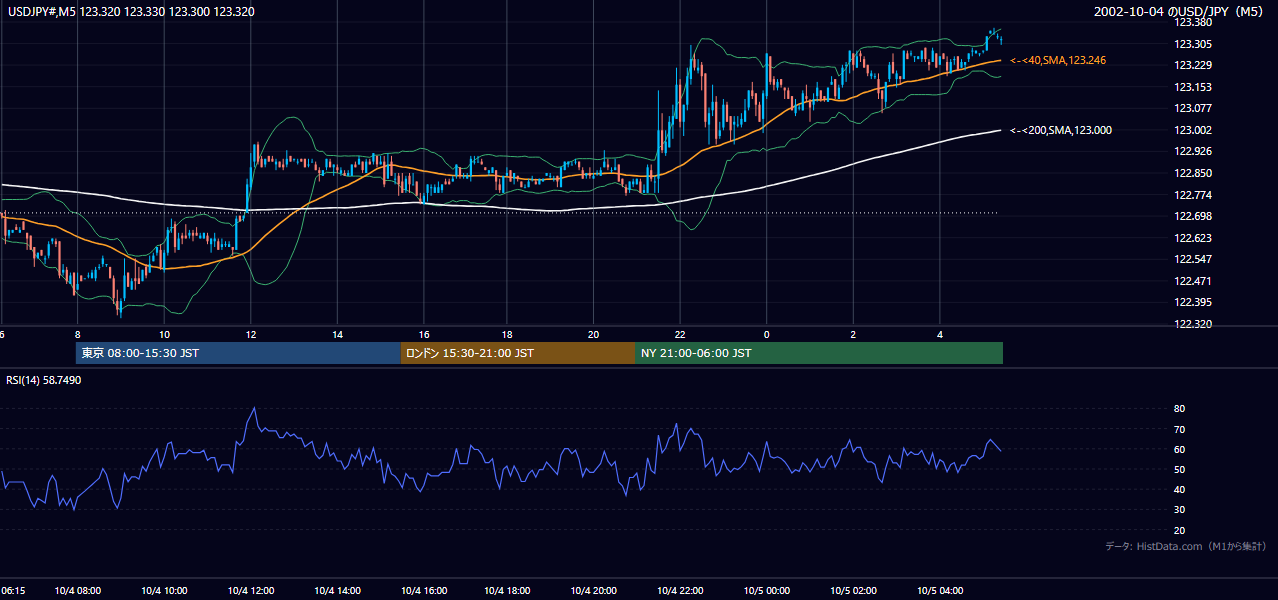Viewport: 1278px width, 600px height.
Task: Click price level 123.229 on the axis
Action: point(1193,65)
